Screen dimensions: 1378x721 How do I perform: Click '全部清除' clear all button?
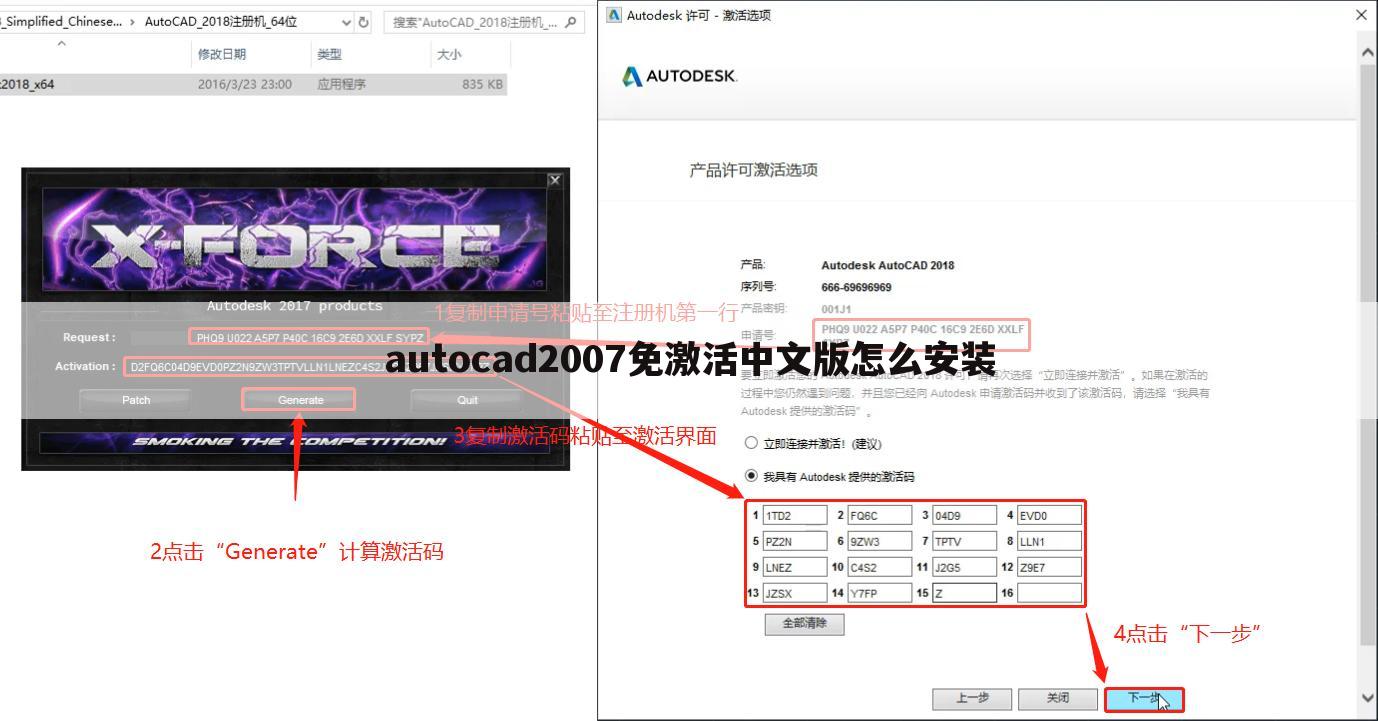pos(804,624)
